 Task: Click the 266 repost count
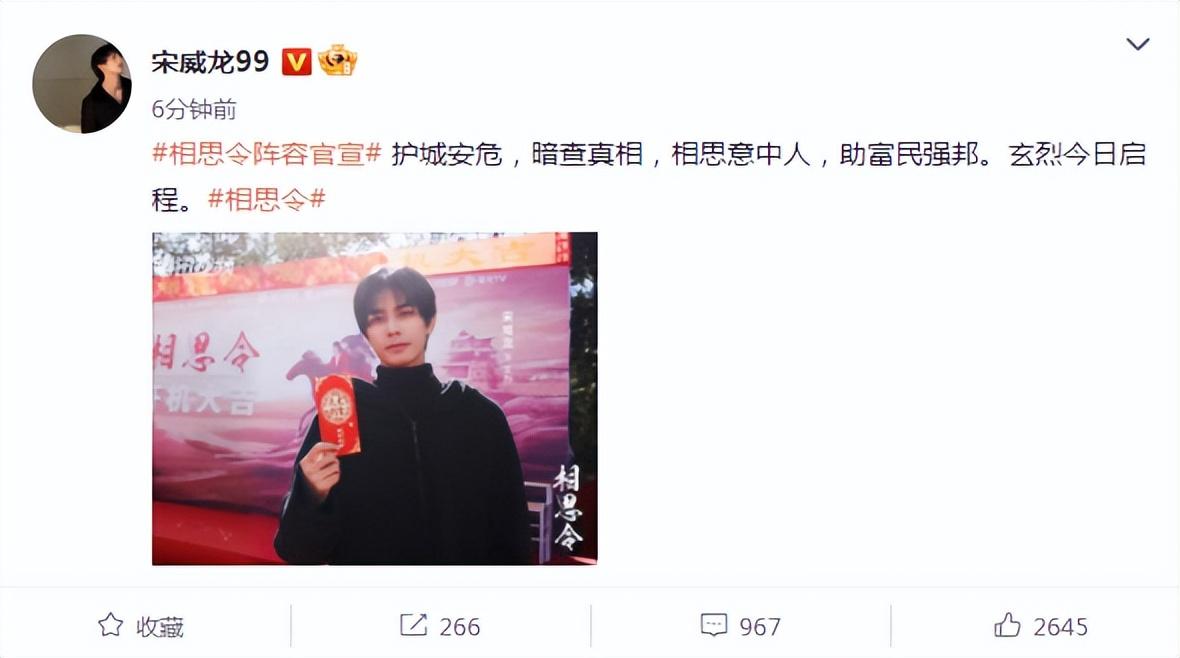460,626
